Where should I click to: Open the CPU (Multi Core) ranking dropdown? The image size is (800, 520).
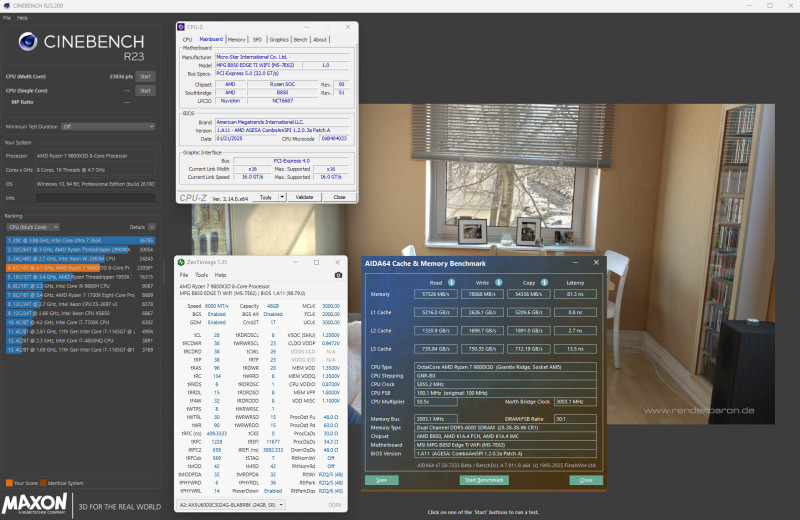pos(33,227)
